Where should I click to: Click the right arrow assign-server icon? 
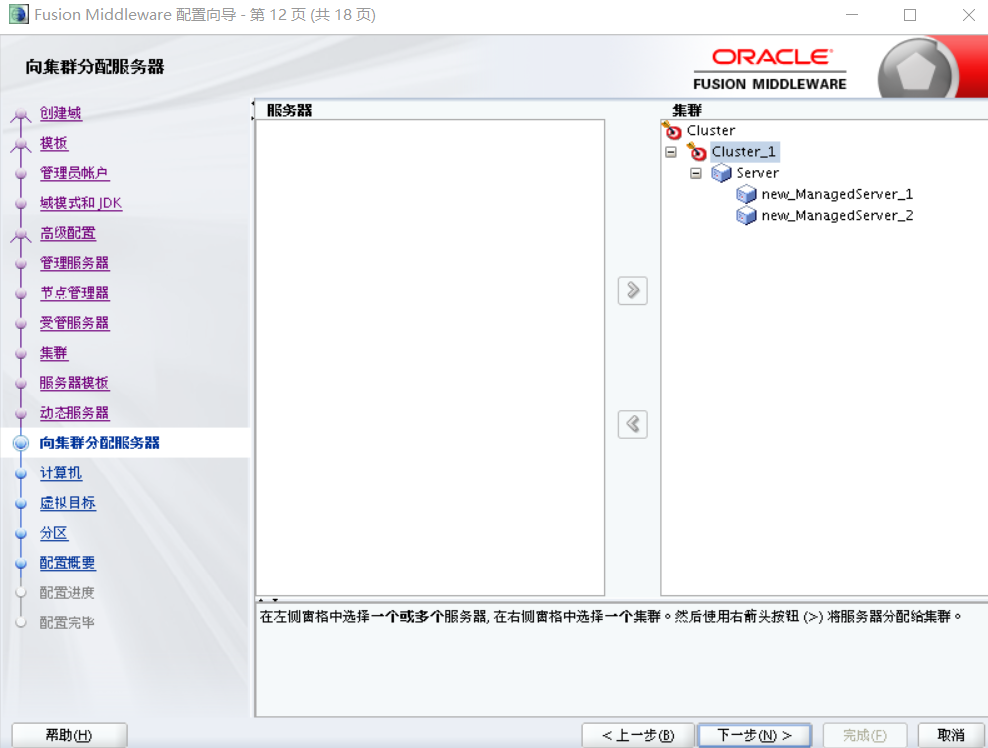(632, 290)
